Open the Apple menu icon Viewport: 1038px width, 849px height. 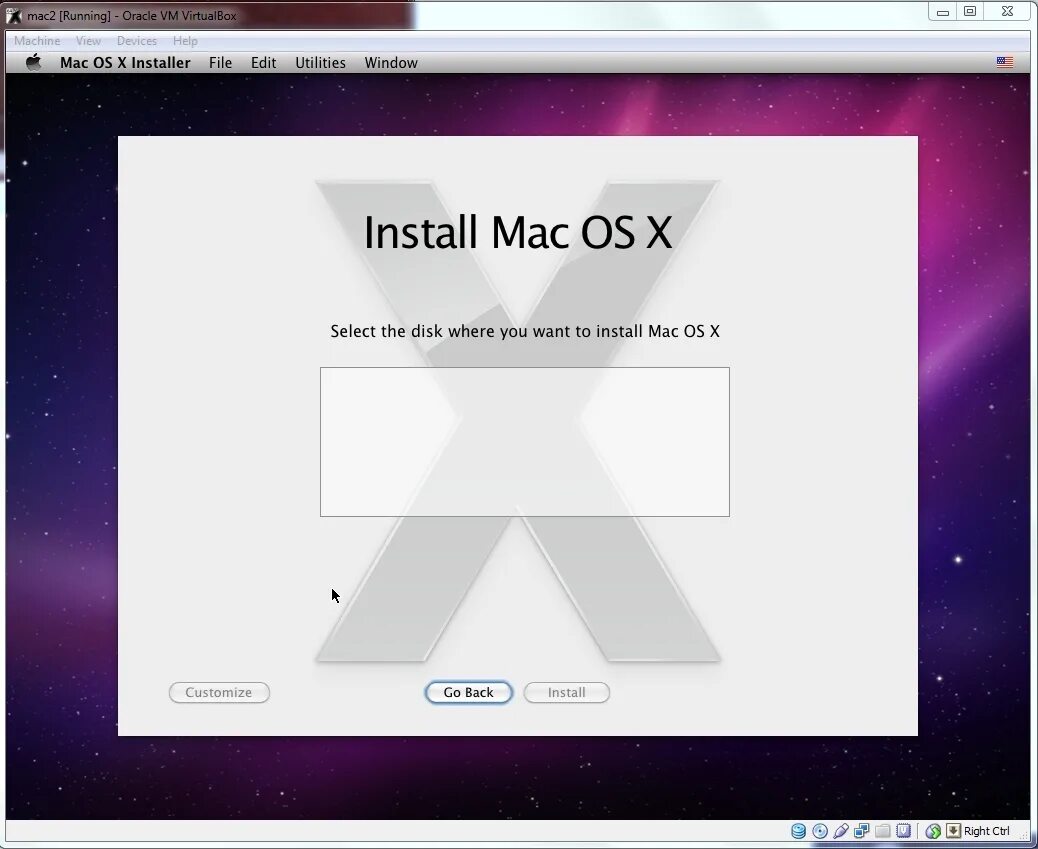(34, 62)
